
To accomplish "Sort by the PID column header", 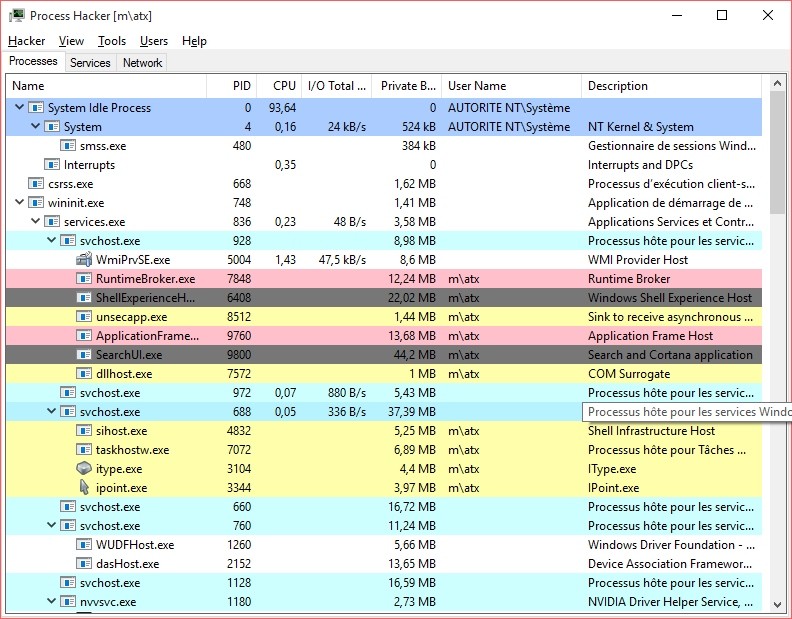I will click(x=232, y=86).
